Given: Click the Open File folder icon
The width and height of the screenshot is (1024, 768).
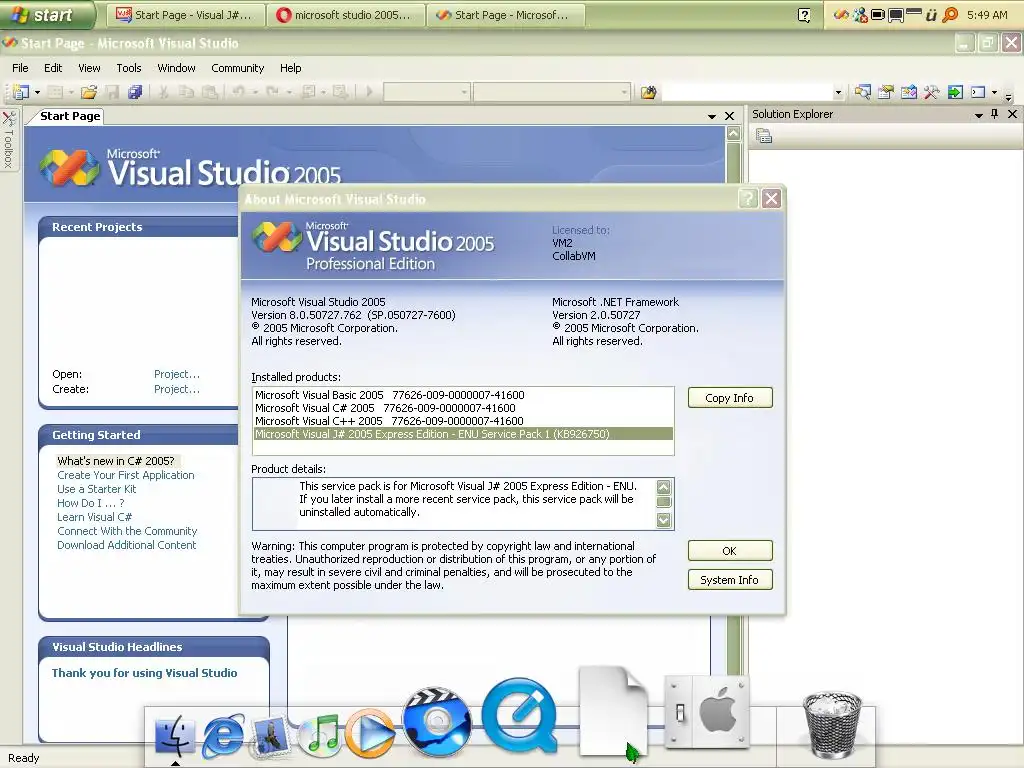Looking at the screenshot, I should click(x=89, y=92).
